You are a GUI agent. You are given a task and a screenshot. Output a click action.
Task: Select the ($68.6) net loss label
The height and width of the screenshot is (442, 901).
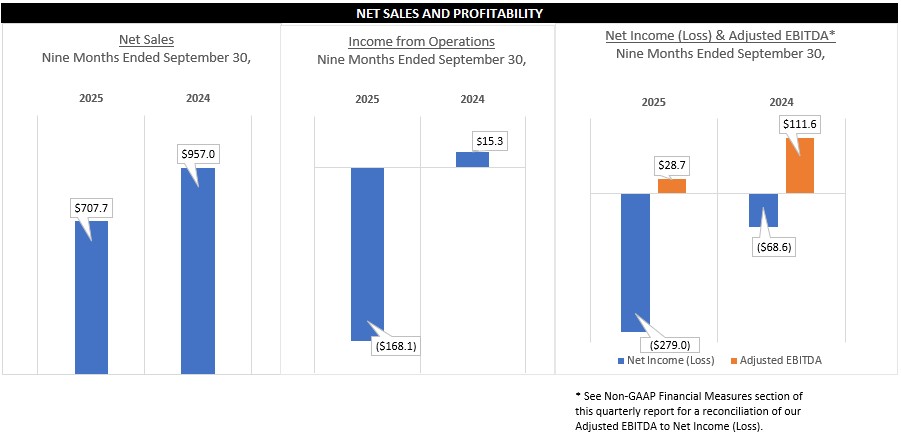coord(772,246)
